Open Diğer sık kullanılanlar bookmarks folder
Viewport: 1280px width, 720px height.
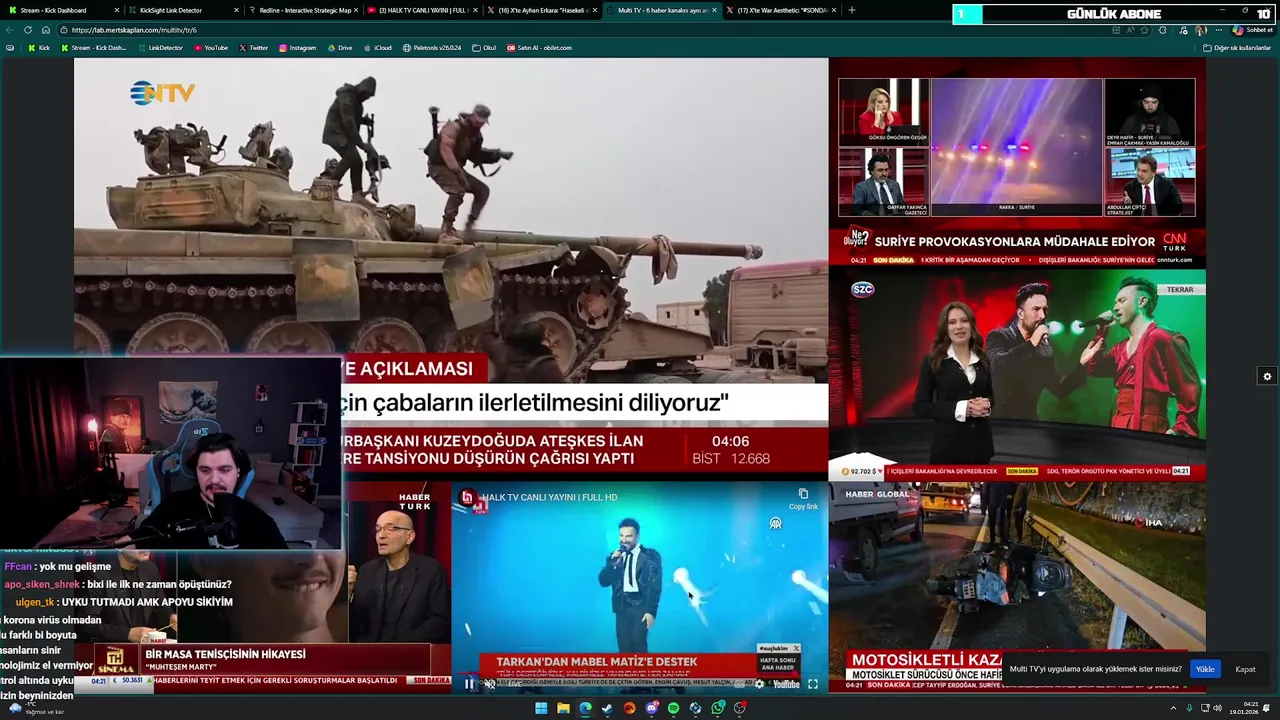tap(1237, 48)
